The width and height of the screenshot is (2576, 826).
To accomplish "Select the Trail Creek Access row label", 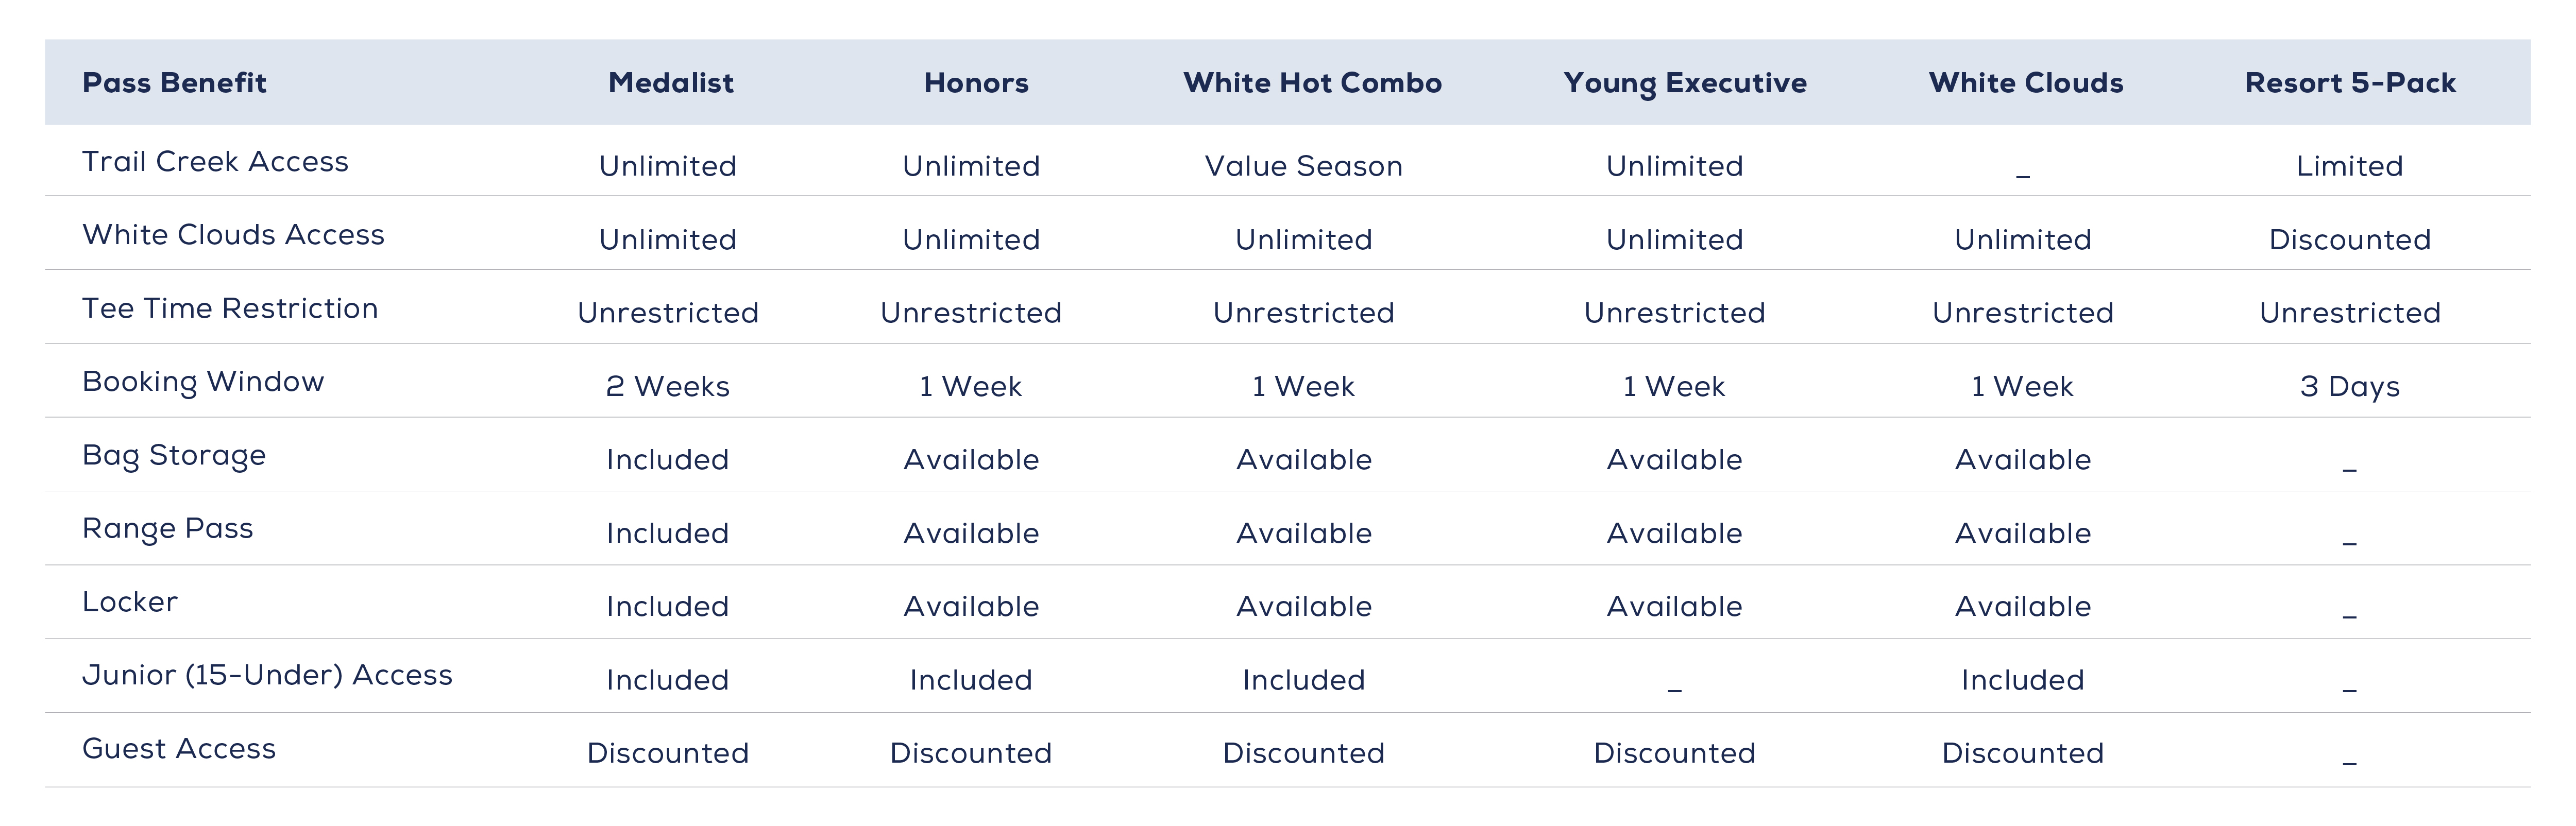I will (215, 162).
